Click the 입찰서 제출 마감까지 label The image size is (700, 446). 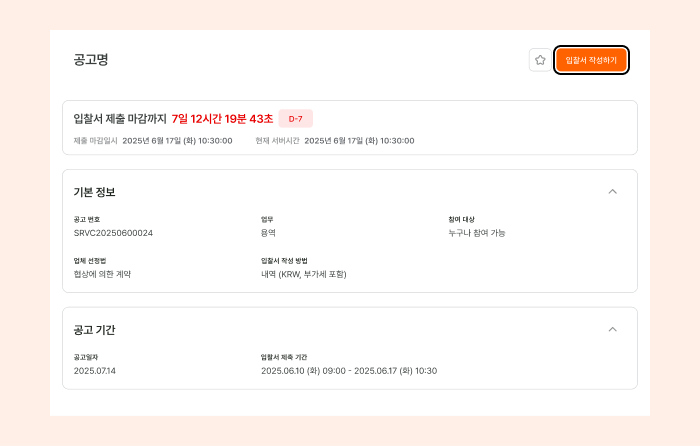click(120, 119)
